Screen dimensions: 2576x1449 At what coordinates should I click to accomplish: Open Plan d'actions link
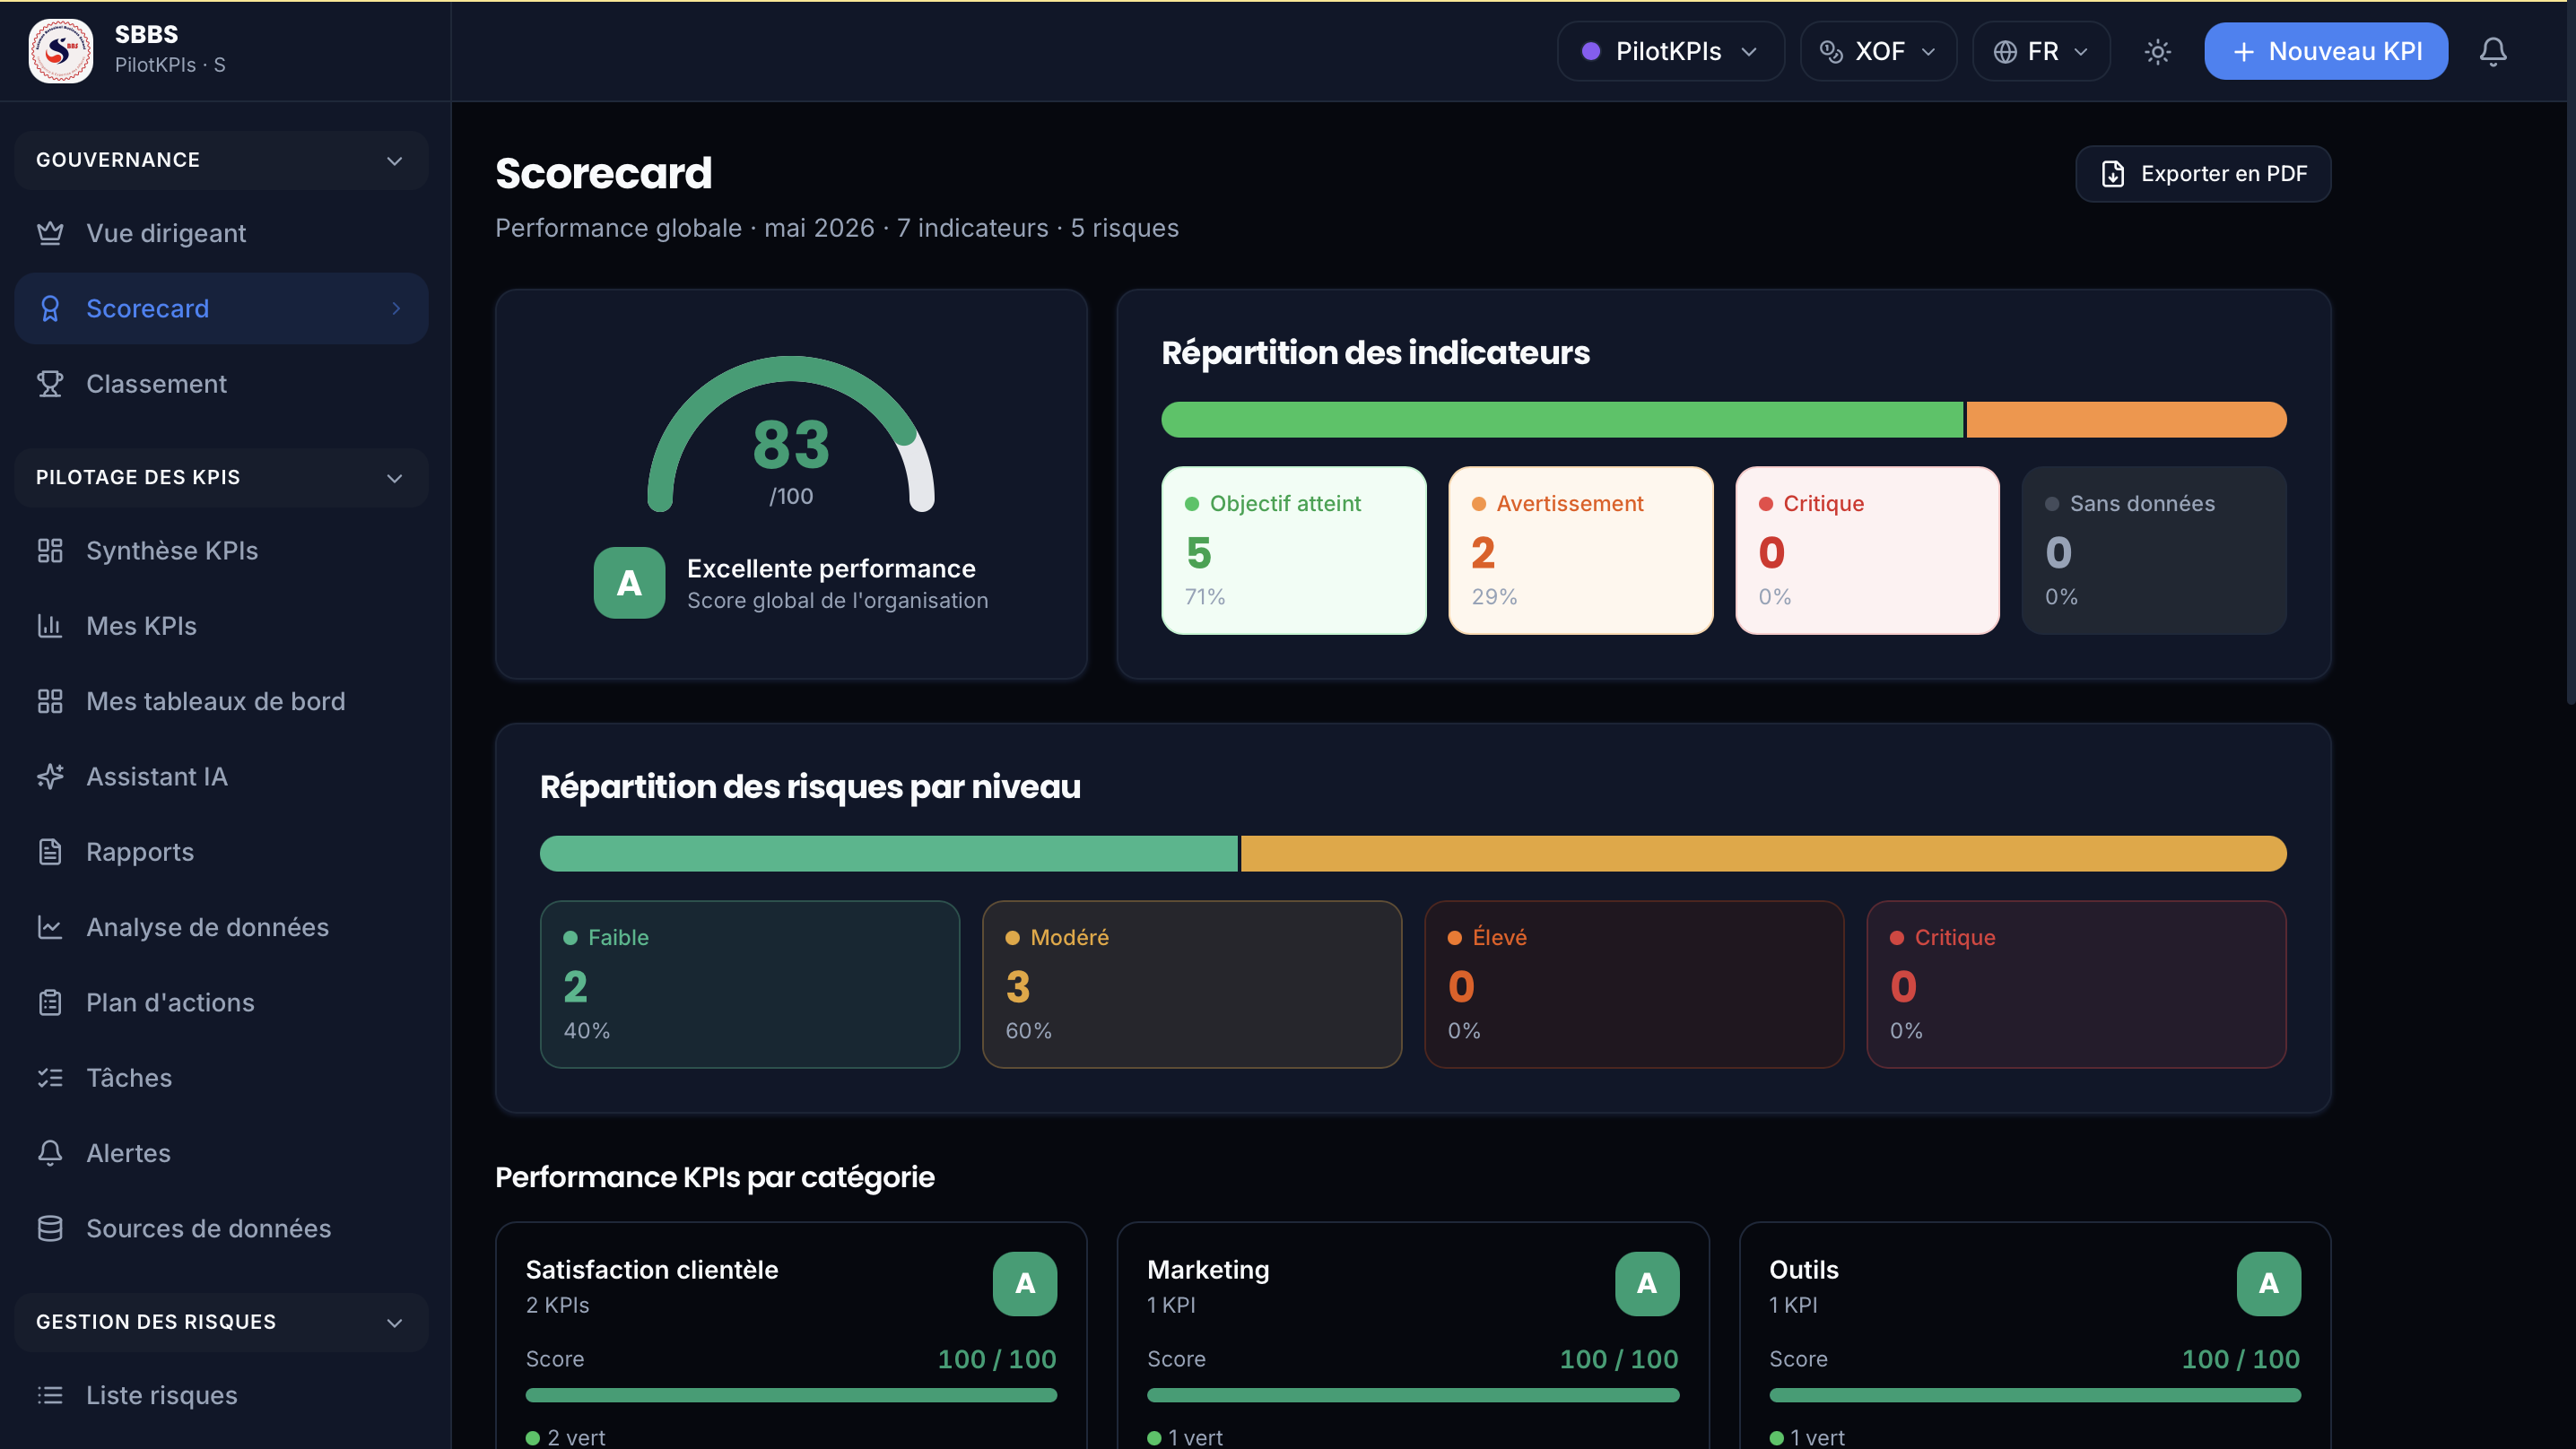(221, 1003)
